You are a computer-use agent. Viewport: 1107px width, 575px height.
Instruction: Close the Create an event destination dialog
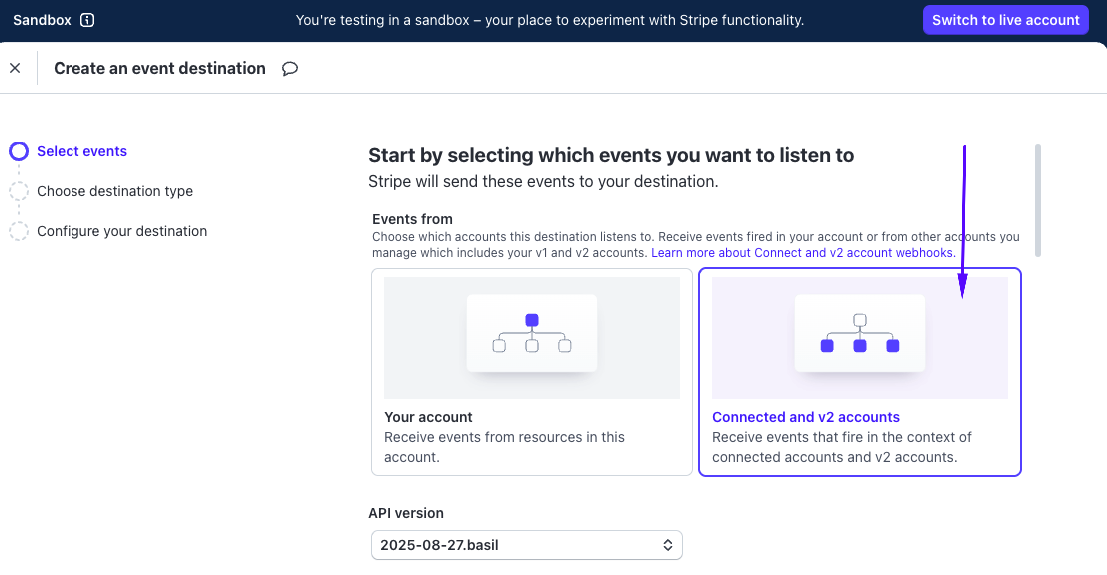click(x=15, y=69)
